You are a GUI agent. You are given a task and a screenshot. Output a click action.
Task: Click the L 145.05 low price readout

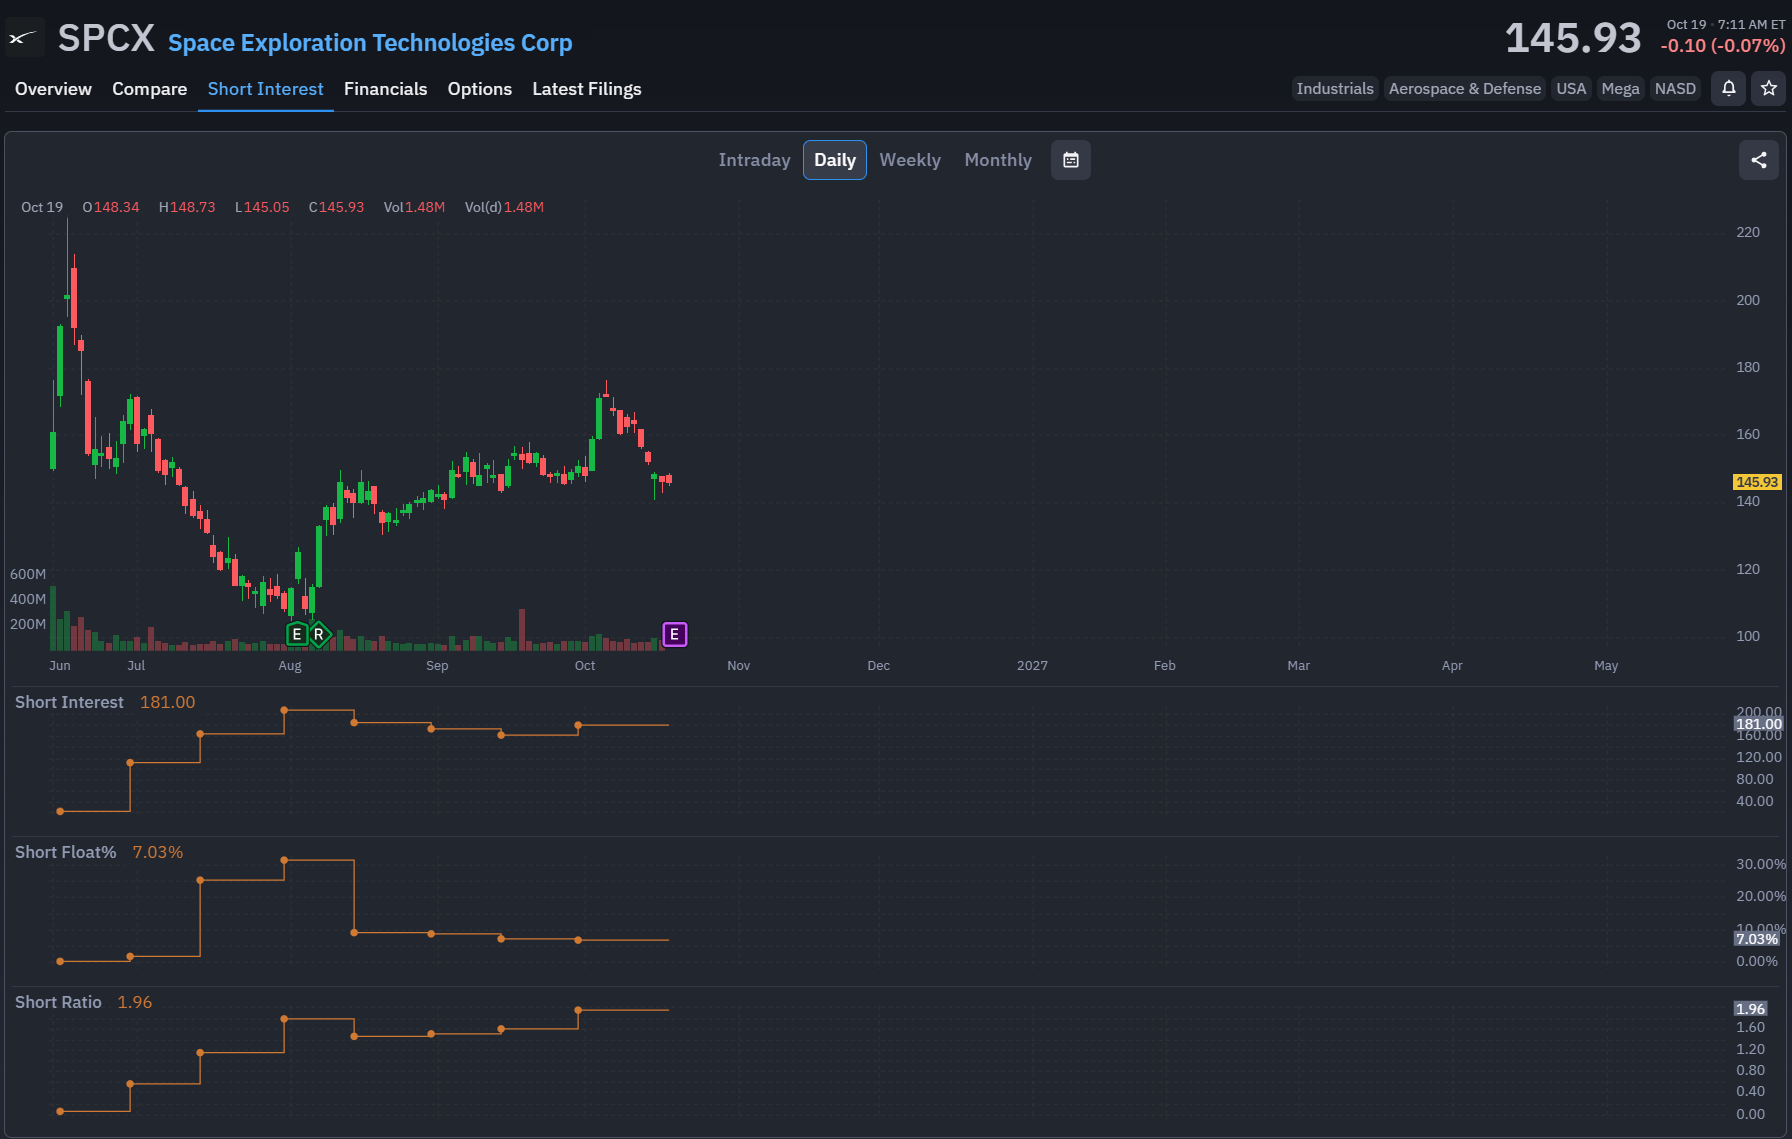pos(262,207)
